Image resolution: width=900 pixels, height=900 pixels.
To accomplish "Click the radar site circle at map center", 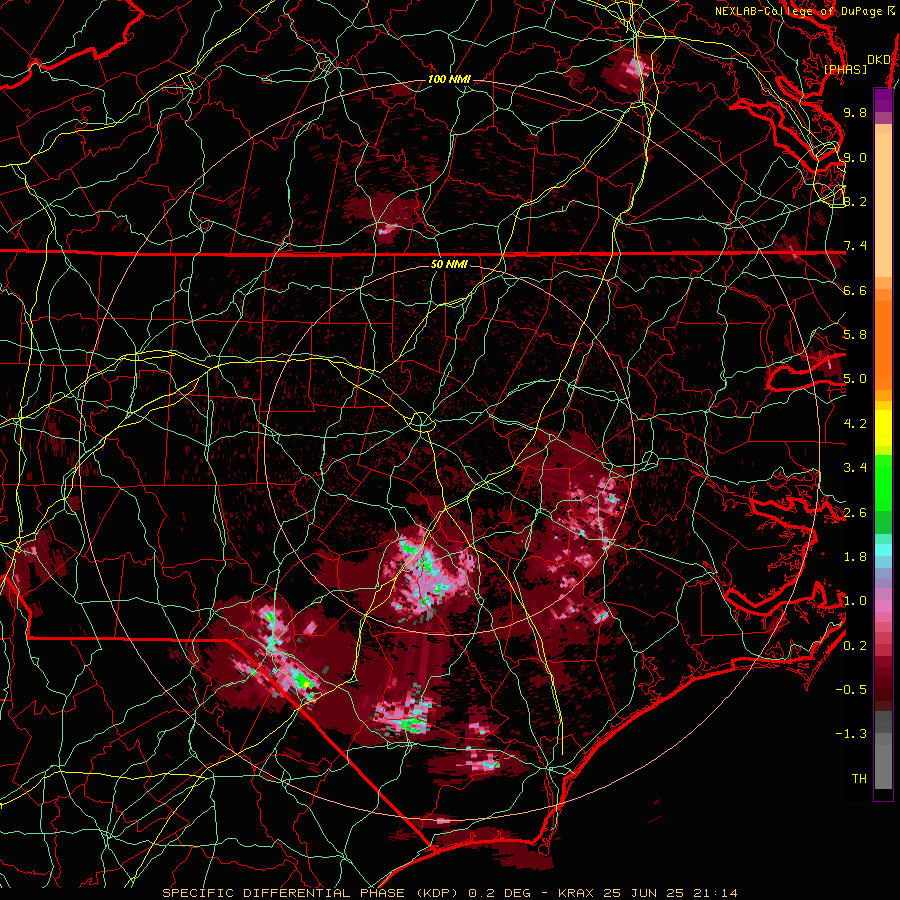I will [x=421, y=421].
